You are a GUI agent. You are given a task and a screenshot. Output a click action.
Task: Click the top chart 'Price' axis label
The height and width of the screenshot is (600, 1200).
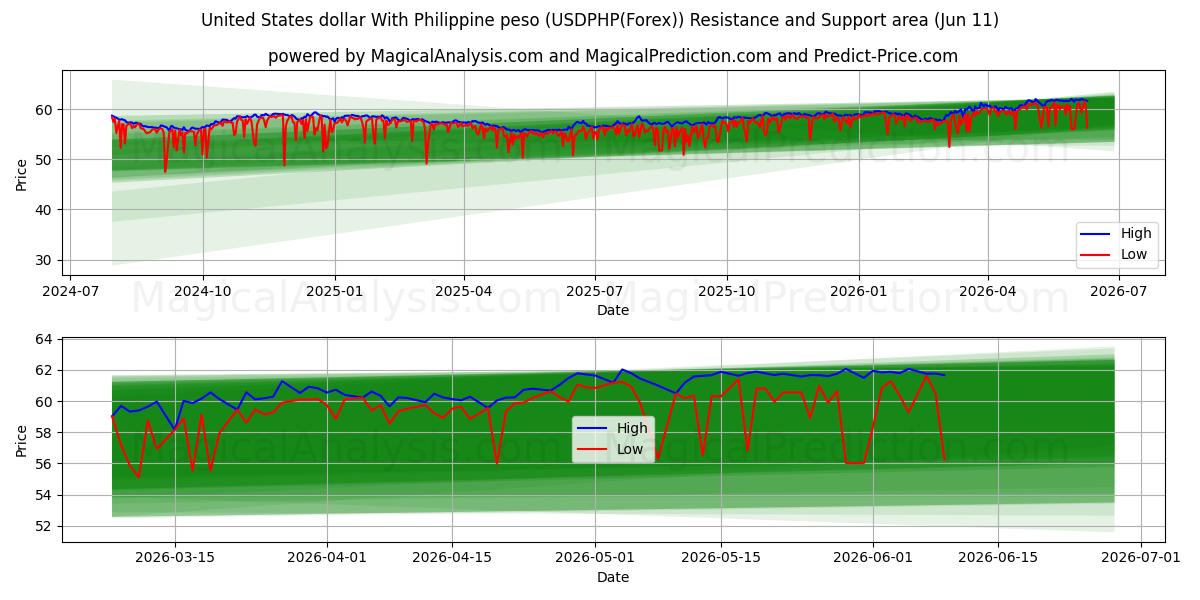click(x=22, y=174)
